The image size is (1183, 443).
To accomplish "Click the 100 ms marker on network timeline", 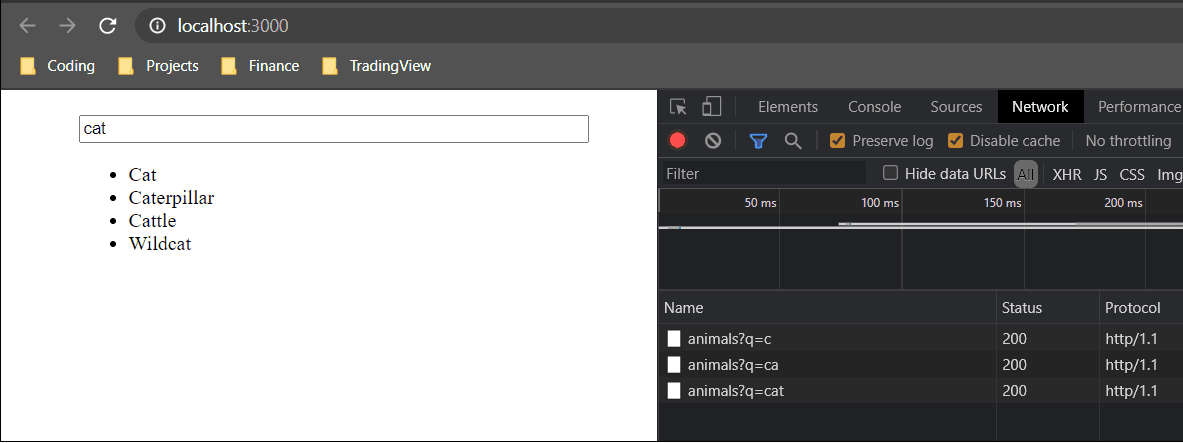I will click(880, 203).
